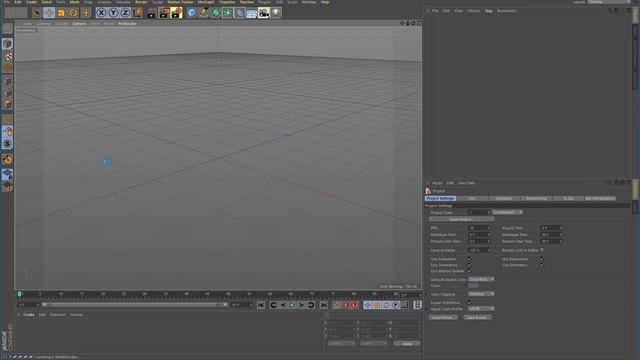640x360 pixels.
Task: Activate the Scale tool
Action: (61, 13)
